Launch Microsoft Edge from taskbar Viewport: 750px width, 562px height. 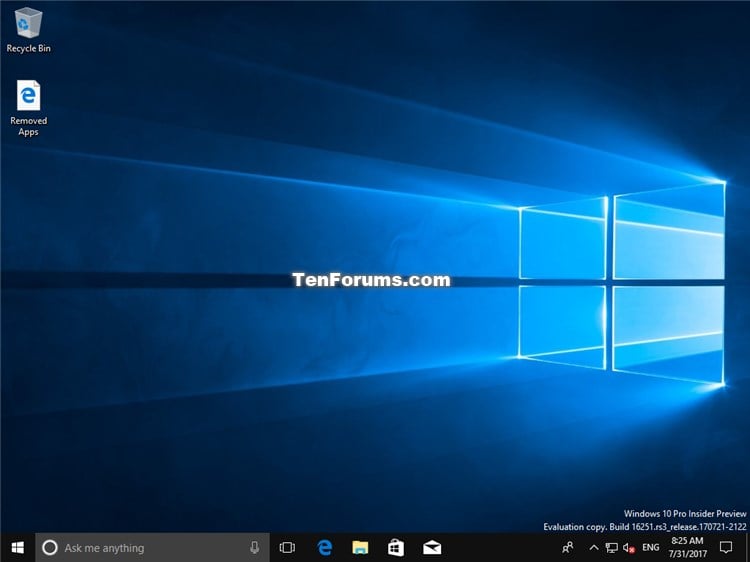click(324, 548)
